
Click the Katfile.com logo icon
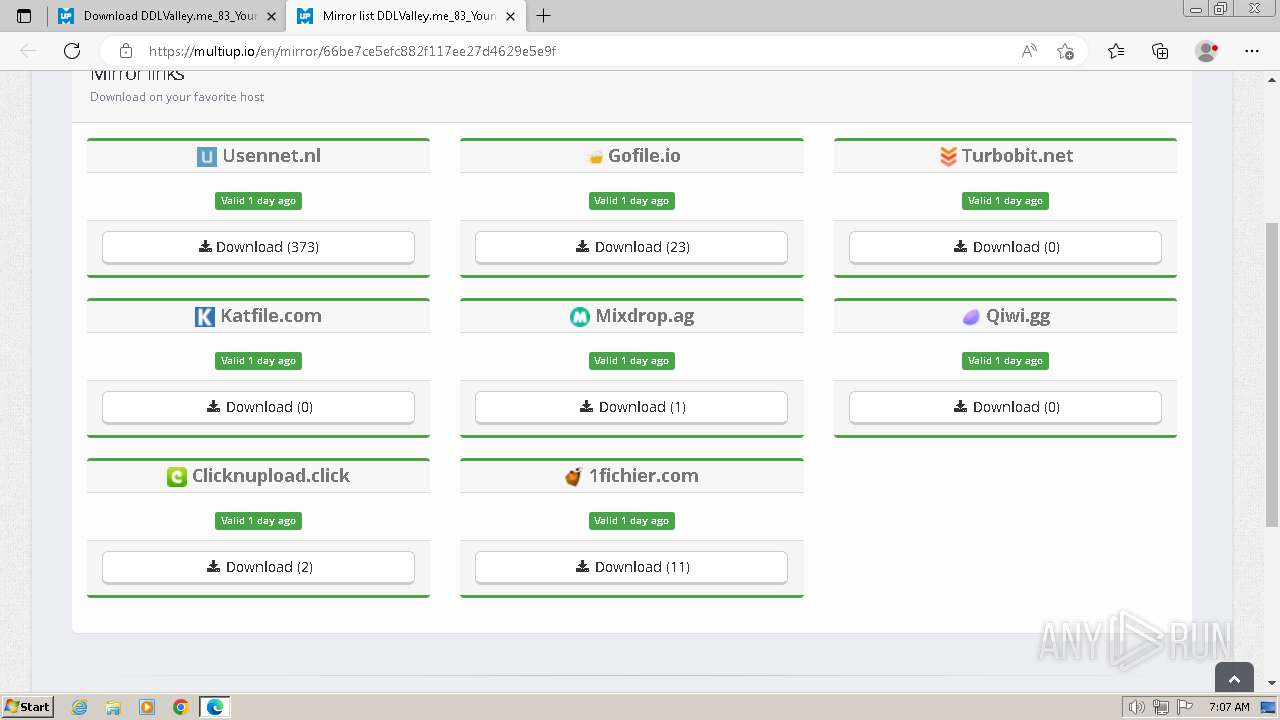point(204,316)
